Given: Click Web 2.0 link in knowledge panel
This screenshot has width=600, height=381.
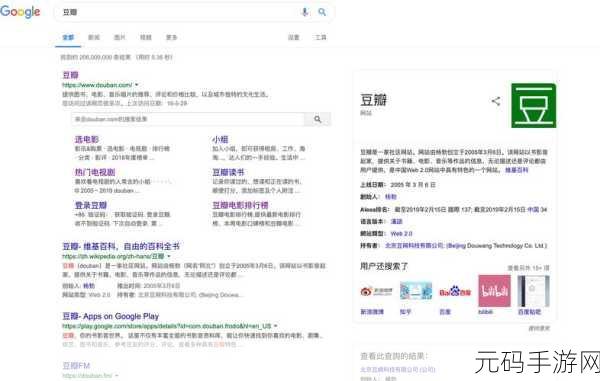Looking at the screenshot, I should click(x=401, y=234).
